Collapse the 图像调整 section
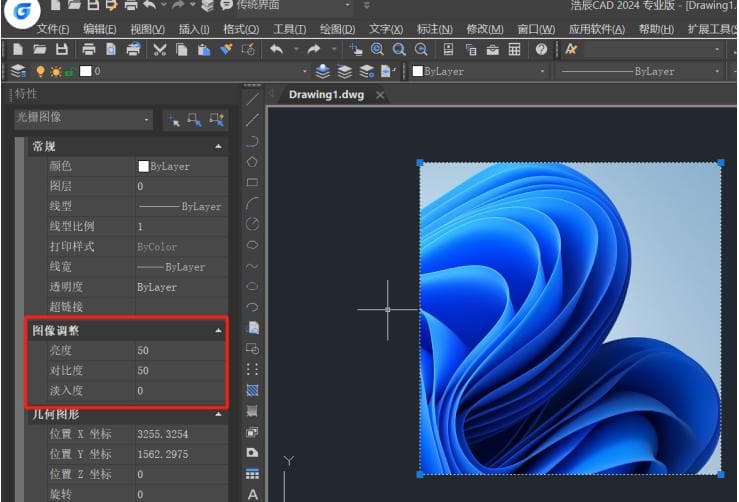Viewport: 739px width, 502px height. (x=218, y=331)
